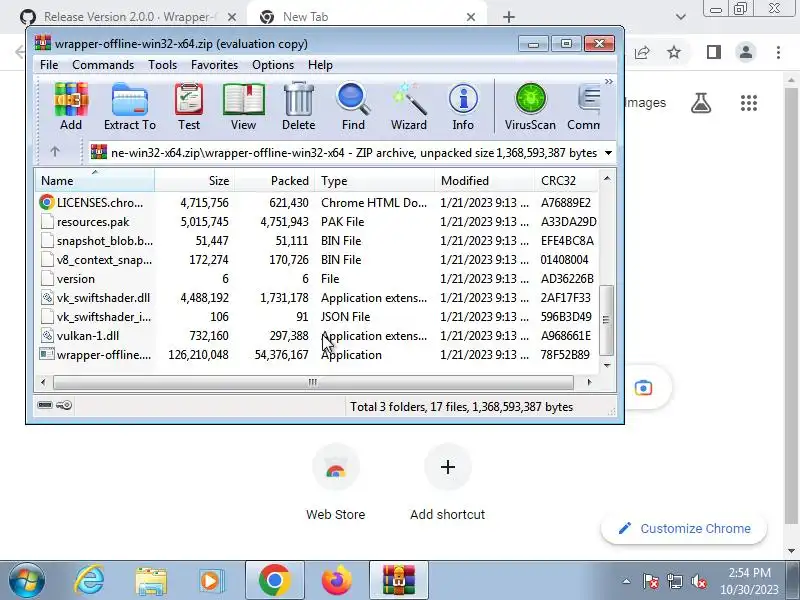This screenshot has width=800, height=600.
Task: Open the Chrome profile avatar
Action: pyautogui.click(x=745, y=52)
